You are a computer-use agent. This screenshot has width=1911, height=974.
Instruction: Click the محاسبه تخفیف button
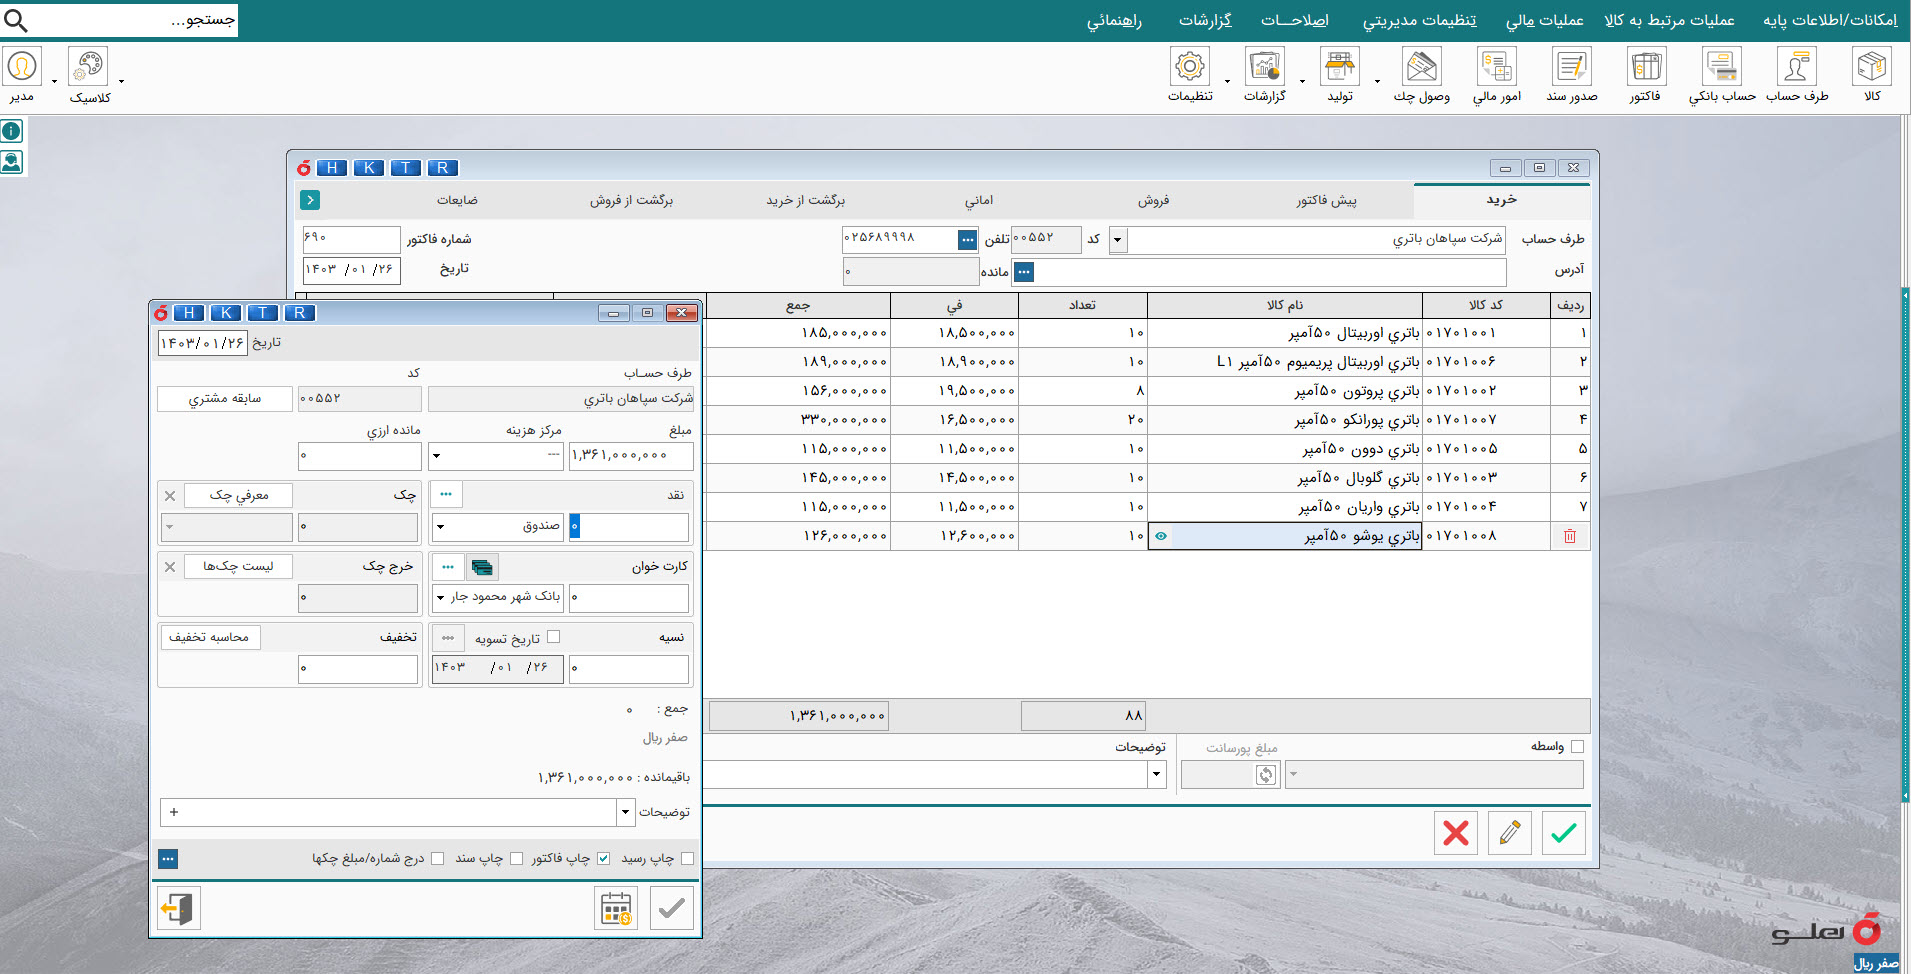[x=209, y=637]
